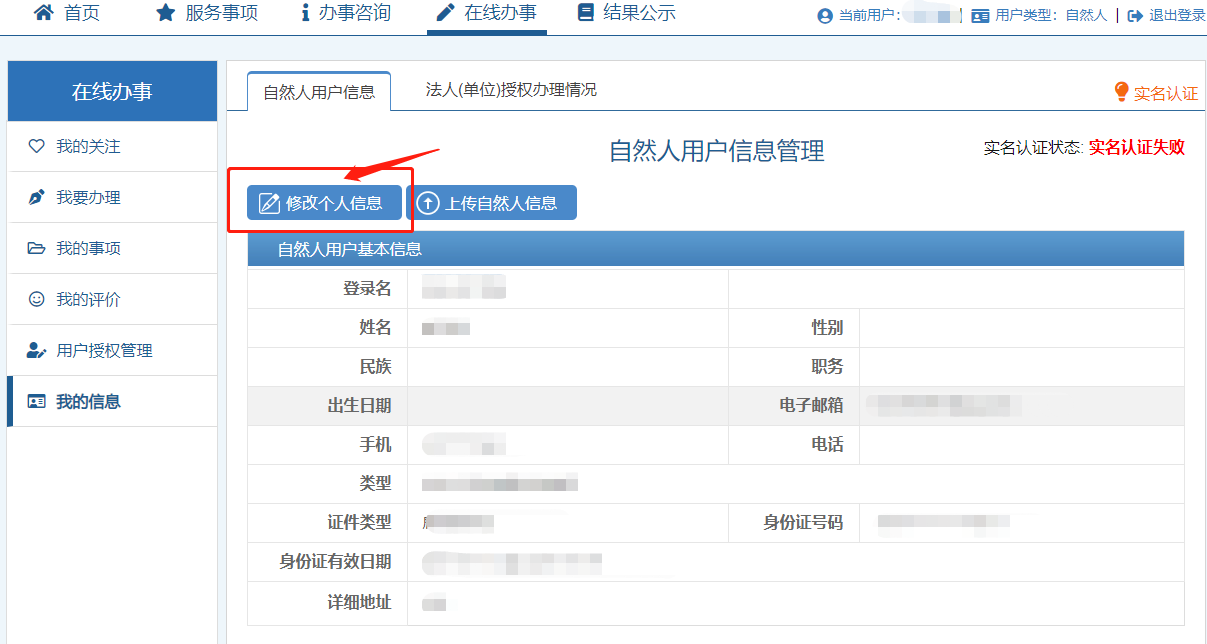This screenshot has width=1207, height=644.
Task: Click the smiley icon beside 我的评价
Action: [37, 300]
